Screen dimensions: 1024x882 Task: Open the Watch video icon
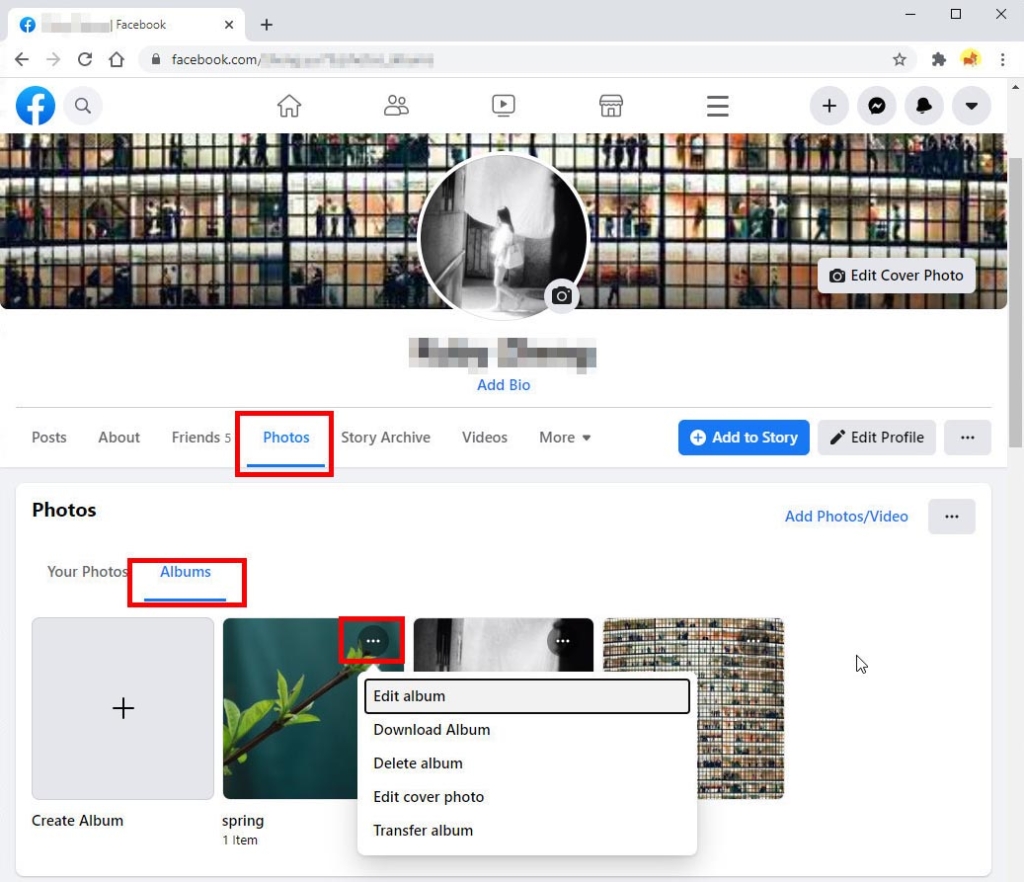(x=503, y=105)
